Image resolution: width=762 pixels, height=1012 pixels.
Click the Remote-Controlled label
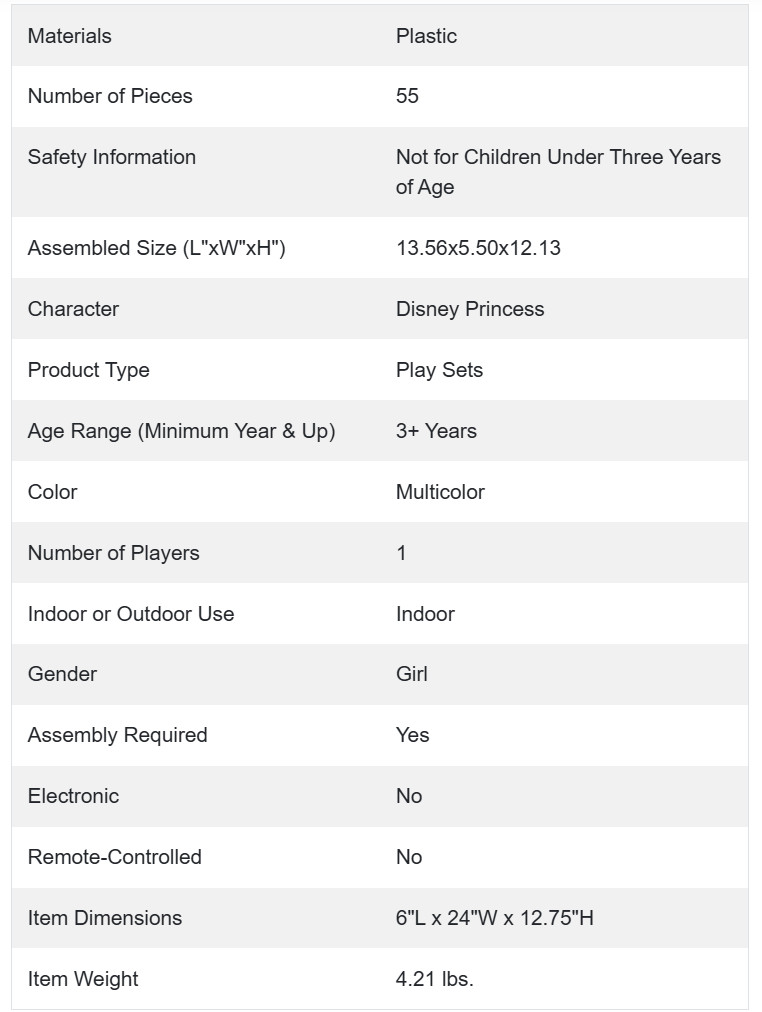click(114, 857)
